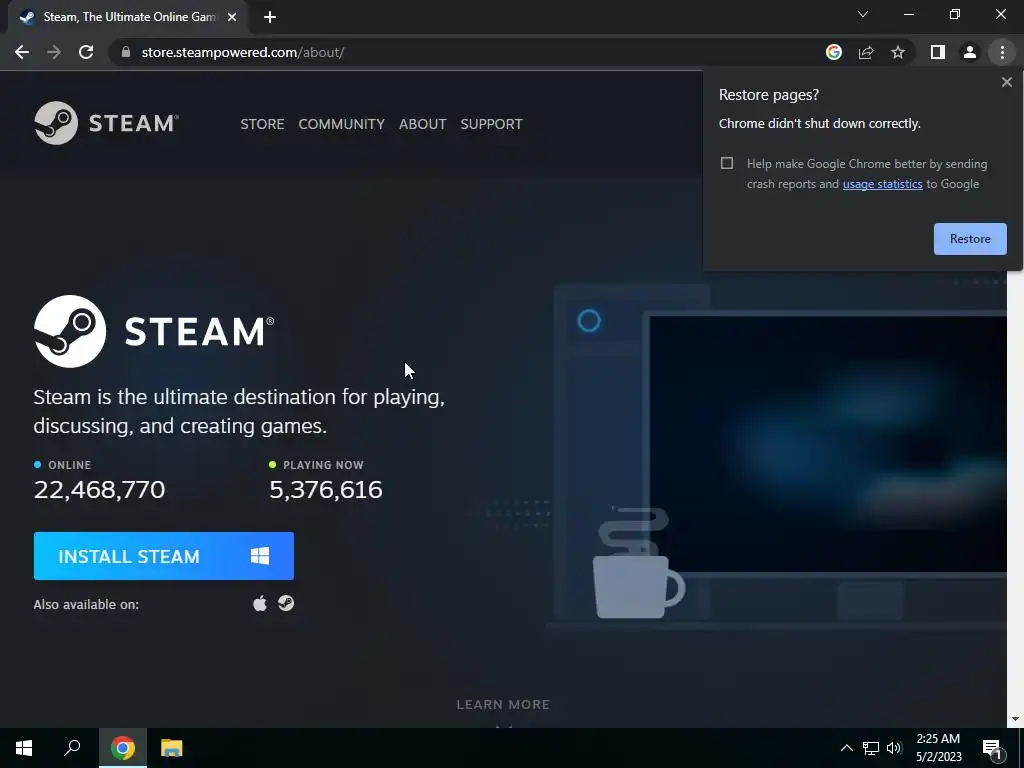Viewport: 1024px width, 768px height.
Task: Open a new browser tab
Action: click(270, 17)
